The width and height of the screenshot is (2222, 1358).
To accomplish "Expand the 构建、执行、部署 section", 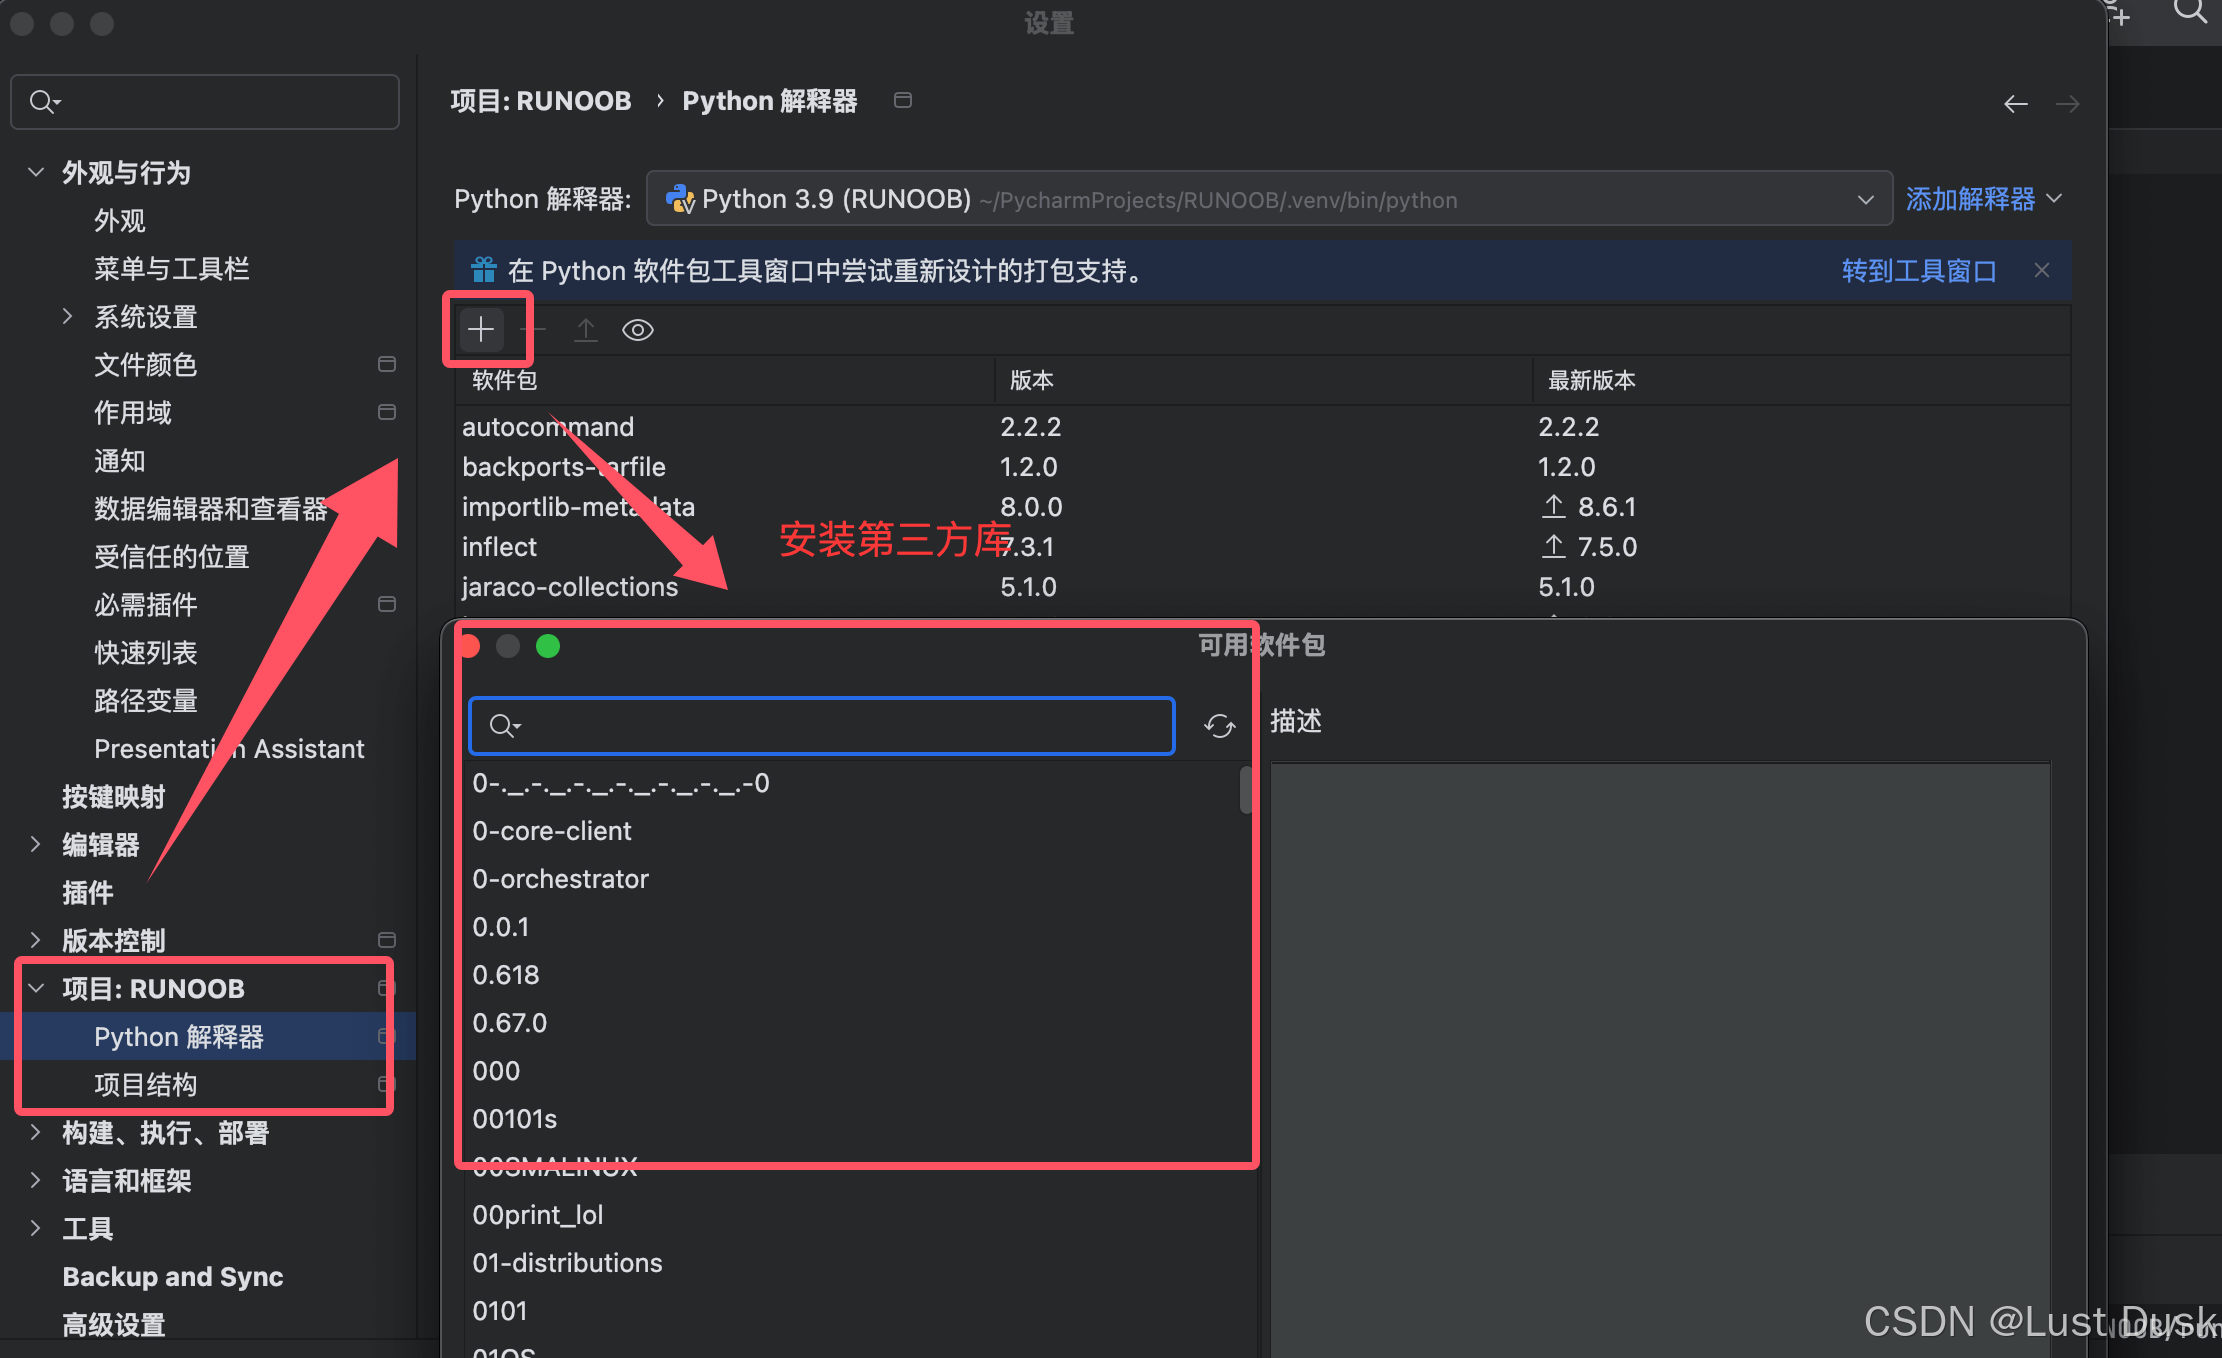I will tap(36, 1132).
